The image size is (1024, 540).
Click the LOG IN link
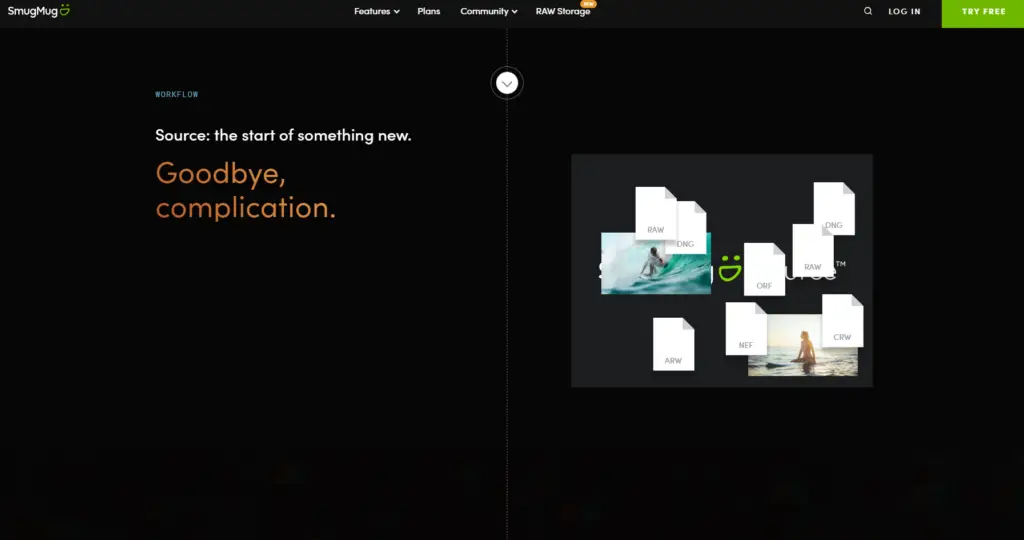coord(904,12)
